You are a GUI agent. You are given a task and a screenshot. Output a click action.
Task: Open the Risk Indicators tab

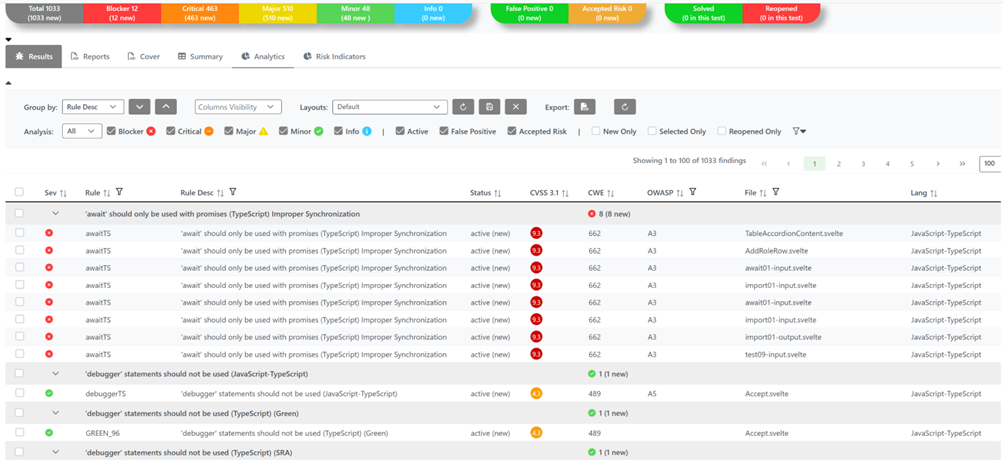click(334, 57)
